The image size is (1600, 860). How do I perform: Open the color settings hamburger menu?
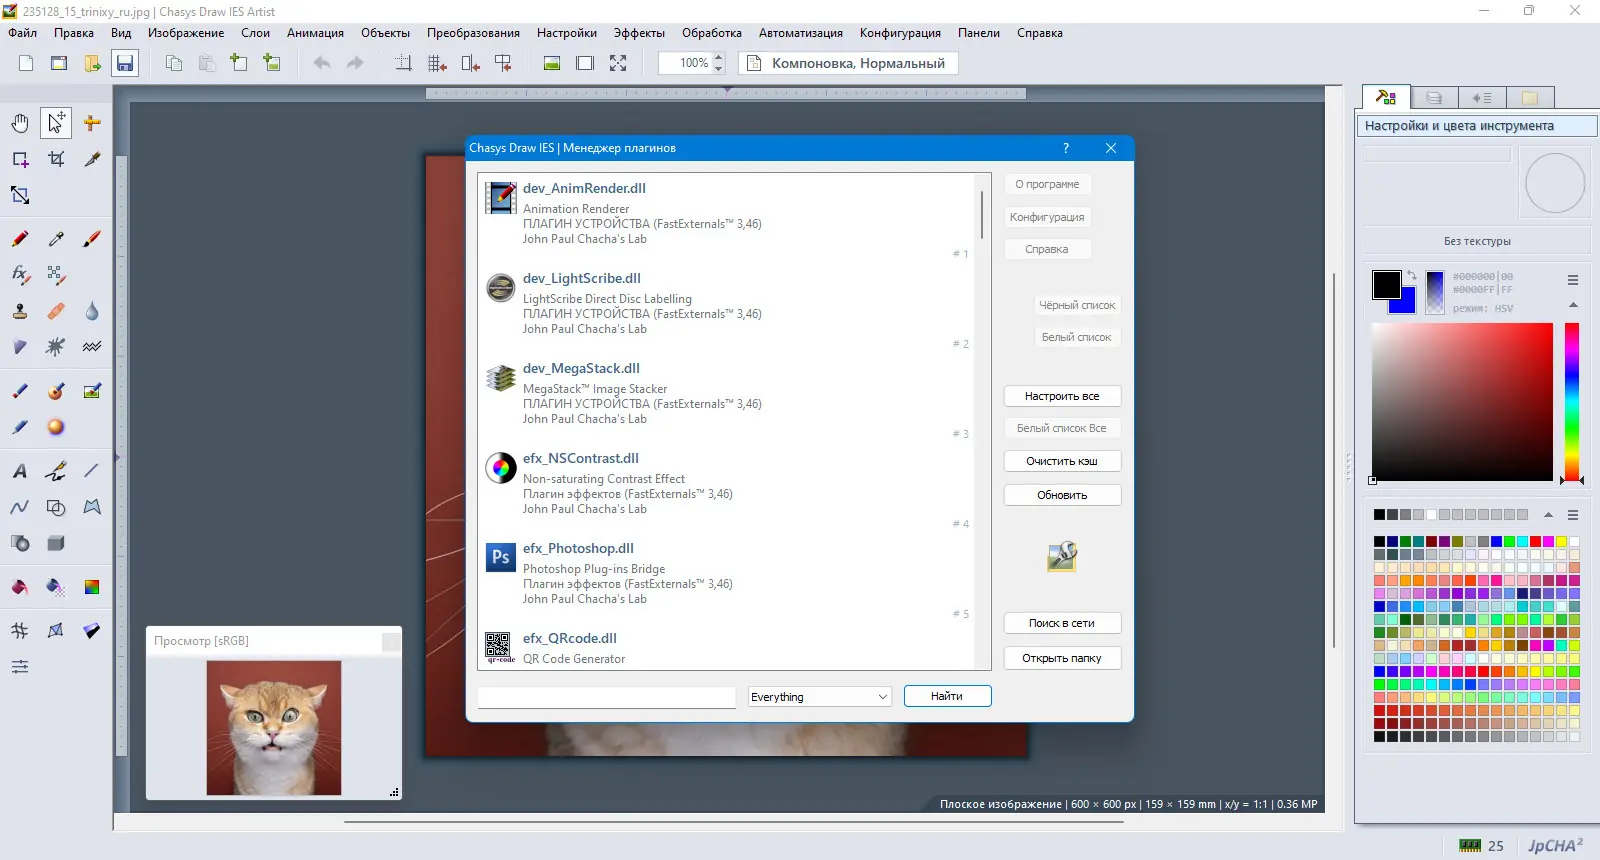(1573, 280)
